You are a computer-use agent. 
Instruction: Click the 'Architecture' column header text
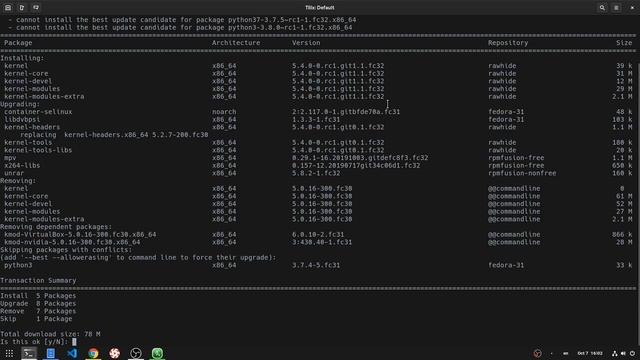pos(236,43)
